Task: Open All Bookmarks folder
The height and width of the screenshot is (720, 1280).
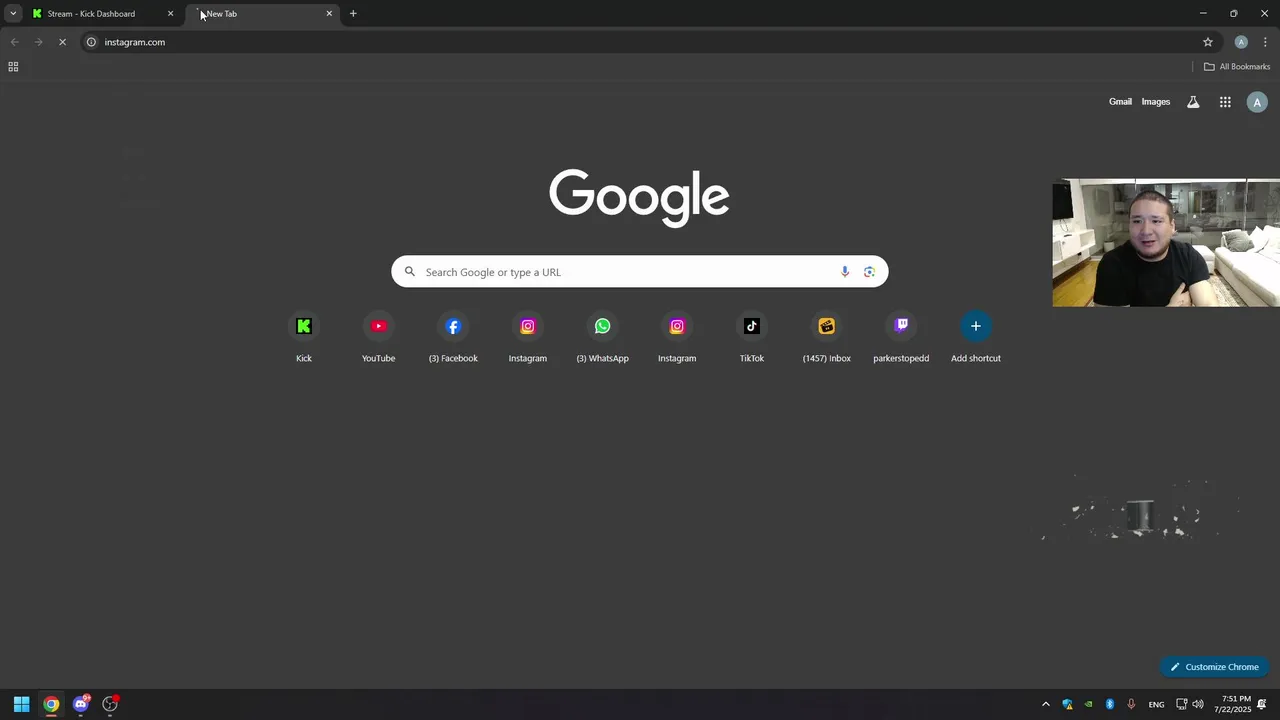Action: pos(1237,67)
